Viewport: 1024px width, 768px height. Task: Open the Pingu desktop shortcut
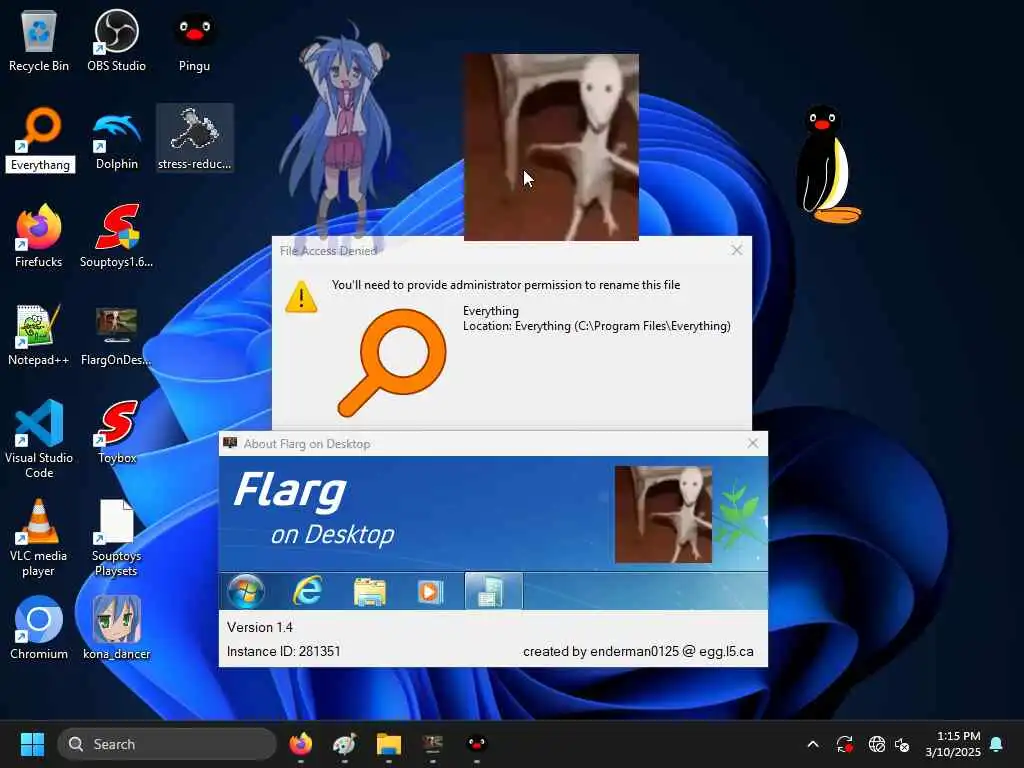[194, 40]
